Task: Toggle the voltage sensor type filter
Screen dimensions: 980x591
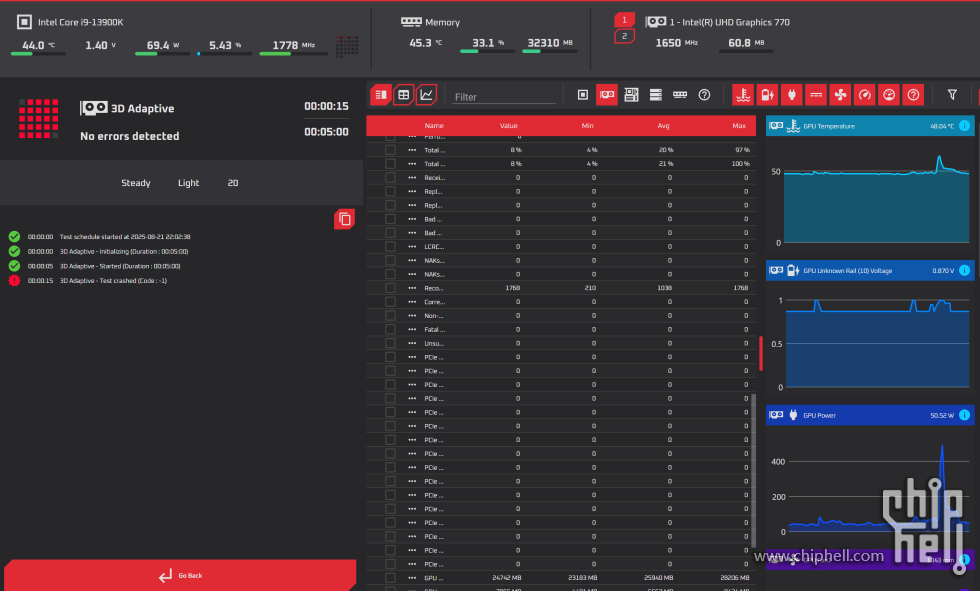Action: coord(768,95)
